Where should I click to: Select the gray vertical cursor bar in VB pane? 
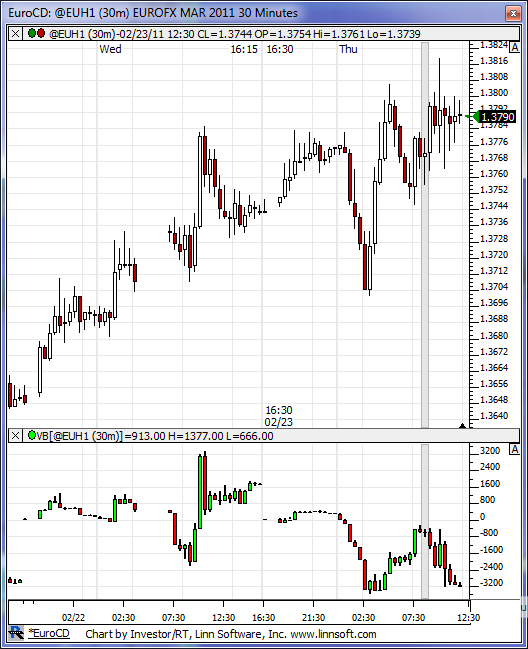[x=425, y=522]
